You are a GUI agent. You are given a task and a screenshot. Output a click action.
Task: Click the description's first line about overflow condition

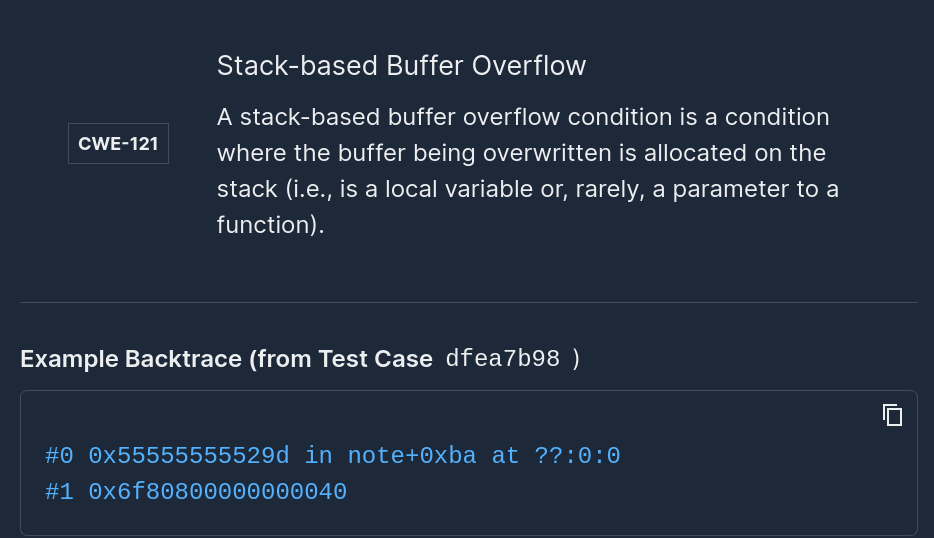[523, 117]
